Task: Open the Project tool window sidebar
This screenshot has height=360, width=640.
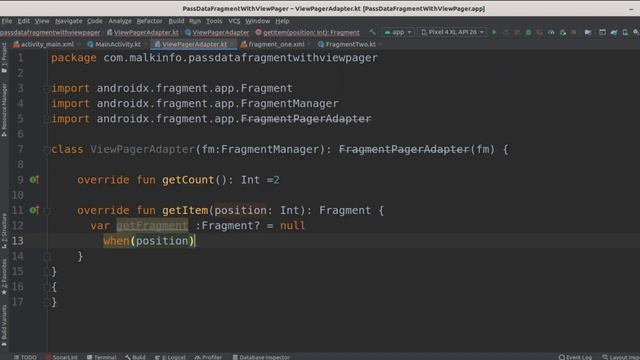Action: click(x=4, y=58)
